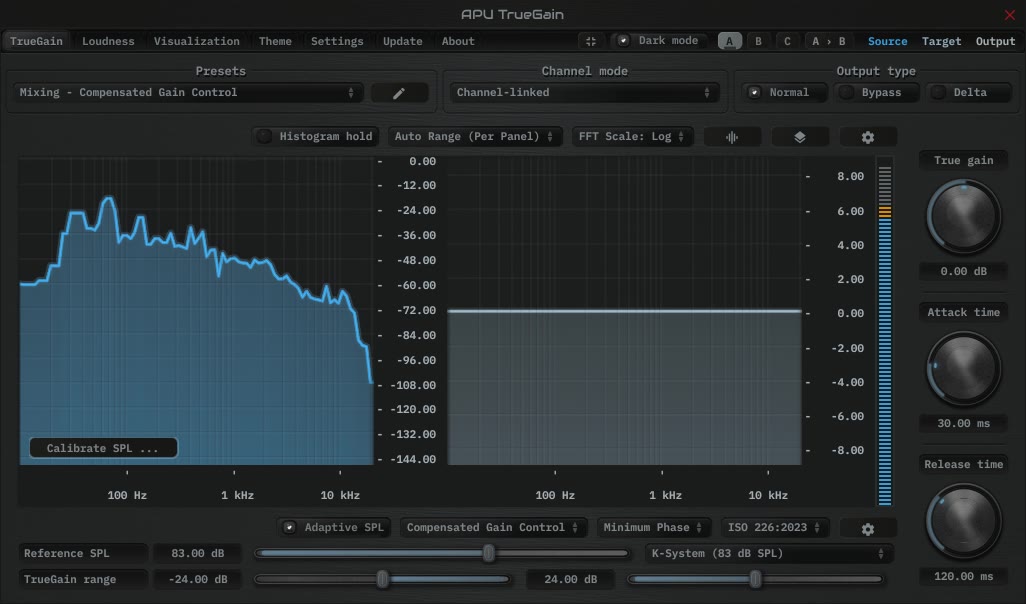Click the True gain knob
Image resolution: width=1026 pixels, height=604 pixels.
(x=963, y=217)
